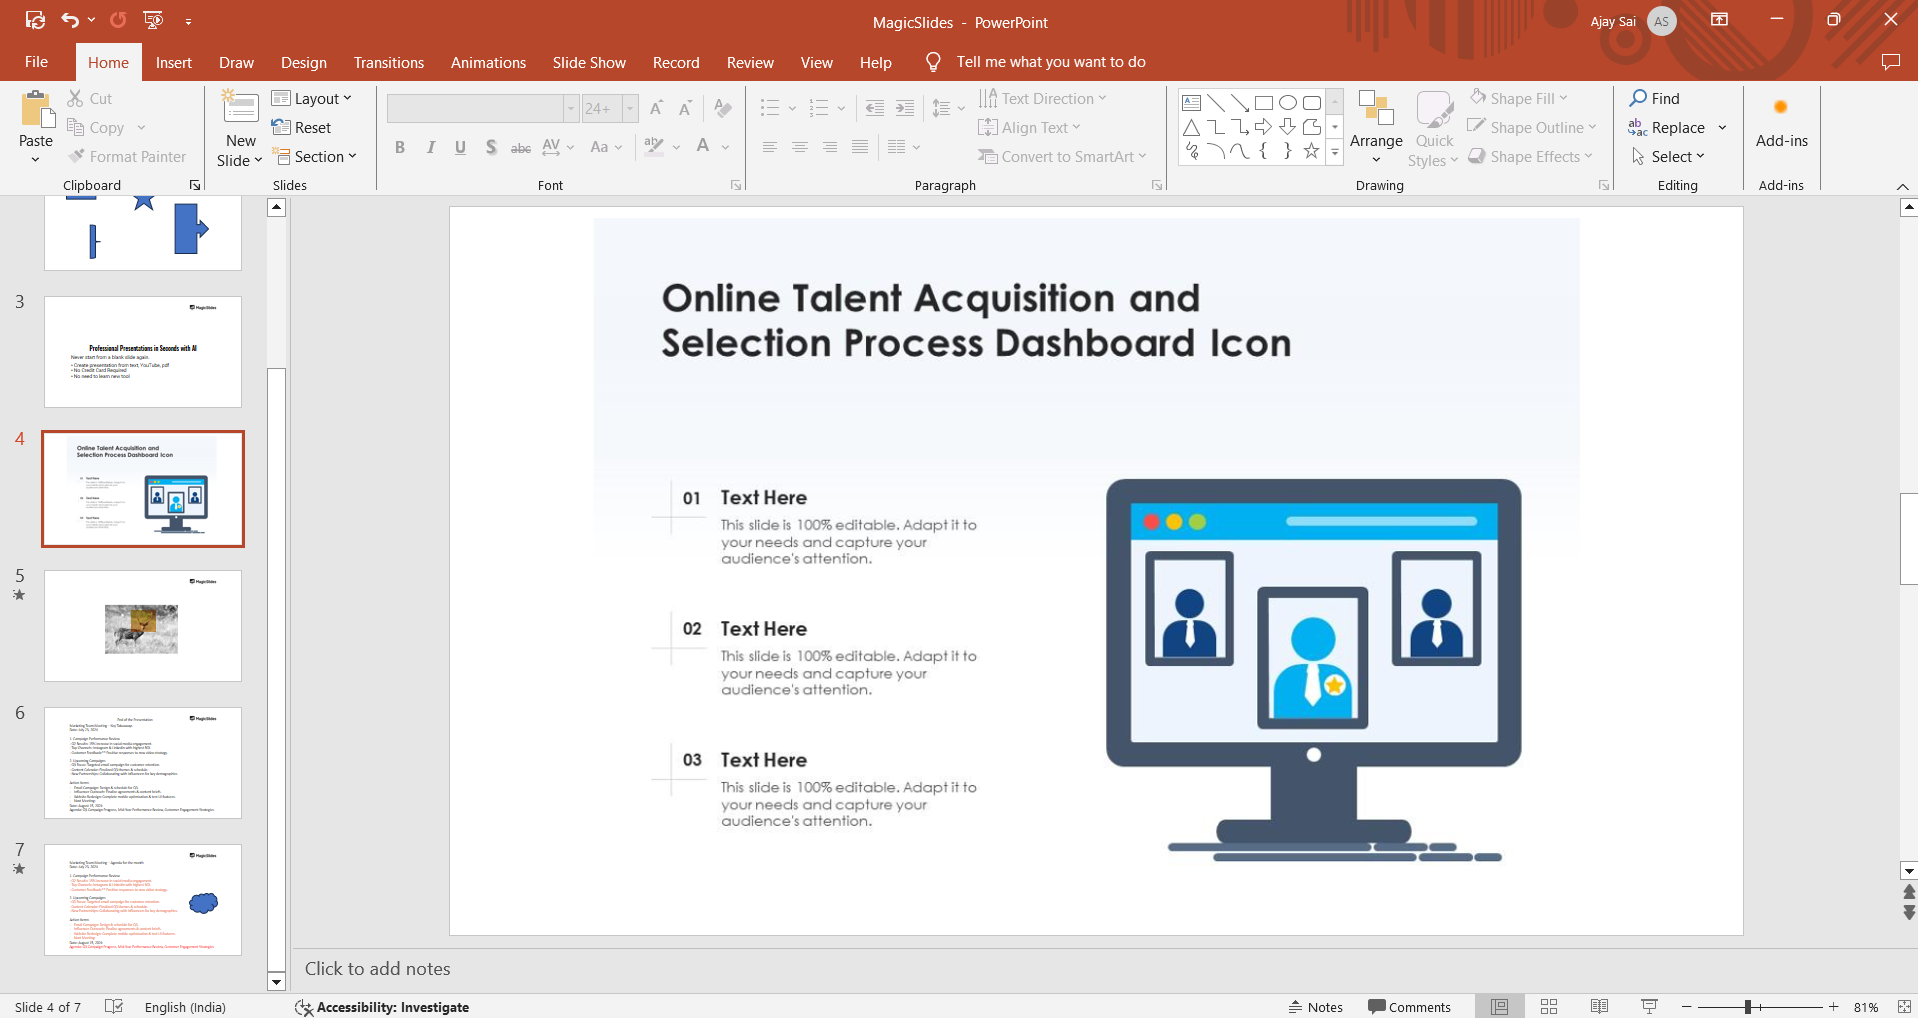Viewport: 1918px width, 1018px height.
Task: Expand the Layout dropdown
Action: [312, 98]
